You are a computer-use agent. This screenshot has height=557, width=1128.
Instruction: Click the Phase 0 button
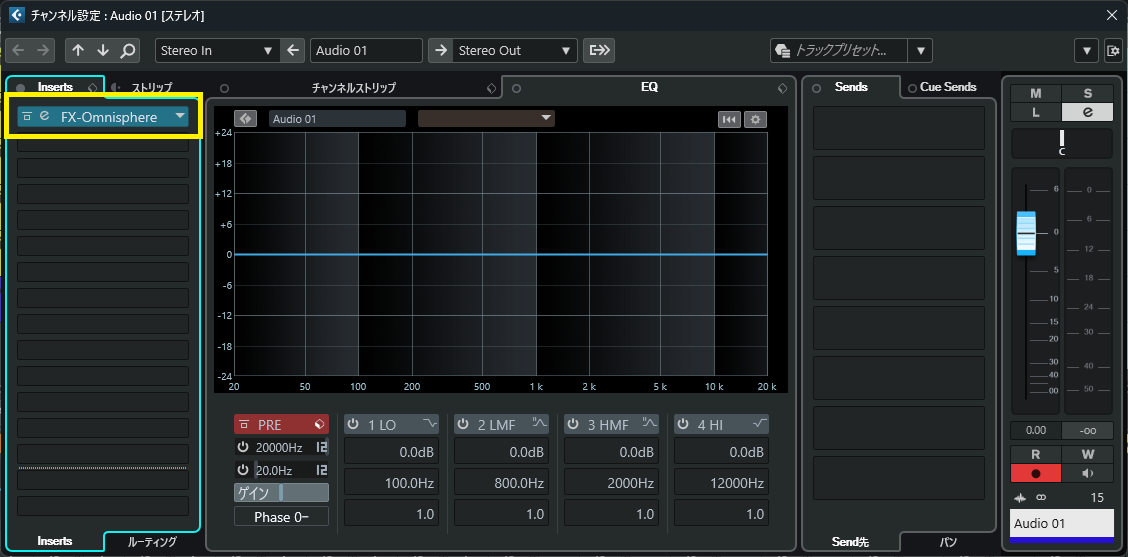coord(281,516)
